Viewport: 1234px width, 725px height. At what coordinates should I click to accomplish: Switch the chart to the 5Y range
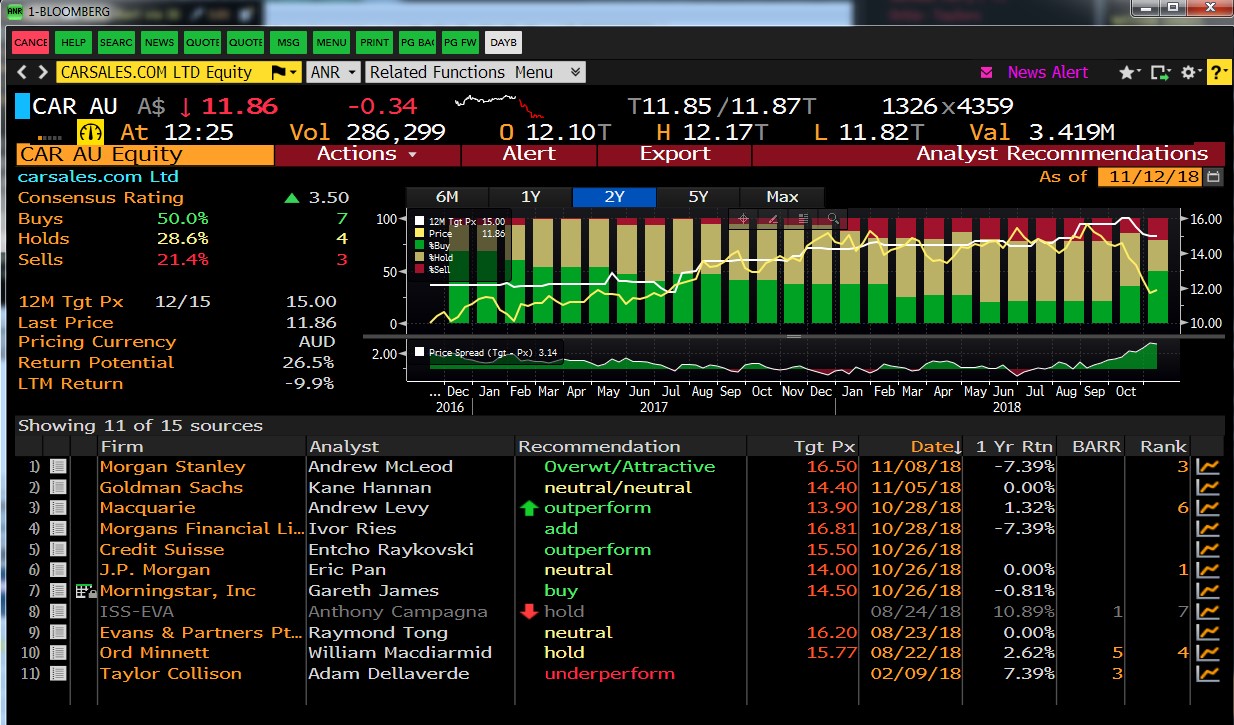[x=698, y=197]
